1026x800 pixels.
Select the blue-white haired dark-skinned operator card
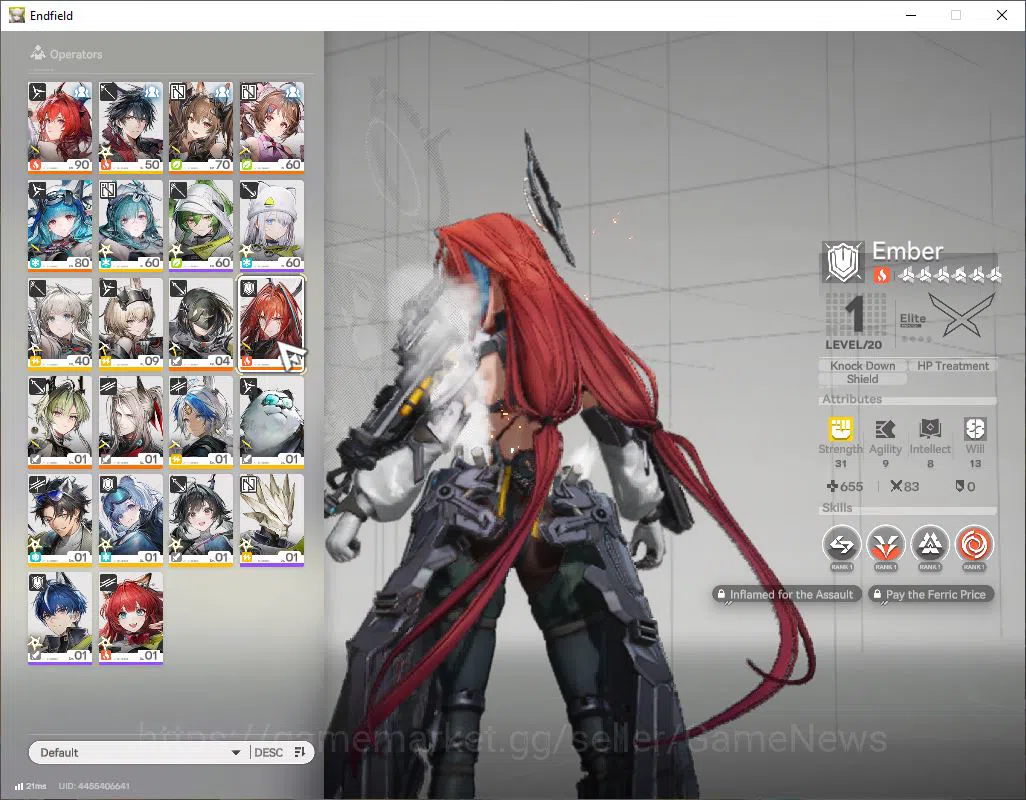[201, 422]
